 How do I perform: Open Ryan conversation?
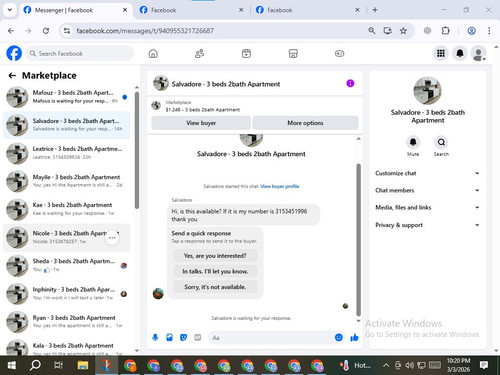point(67,322)
